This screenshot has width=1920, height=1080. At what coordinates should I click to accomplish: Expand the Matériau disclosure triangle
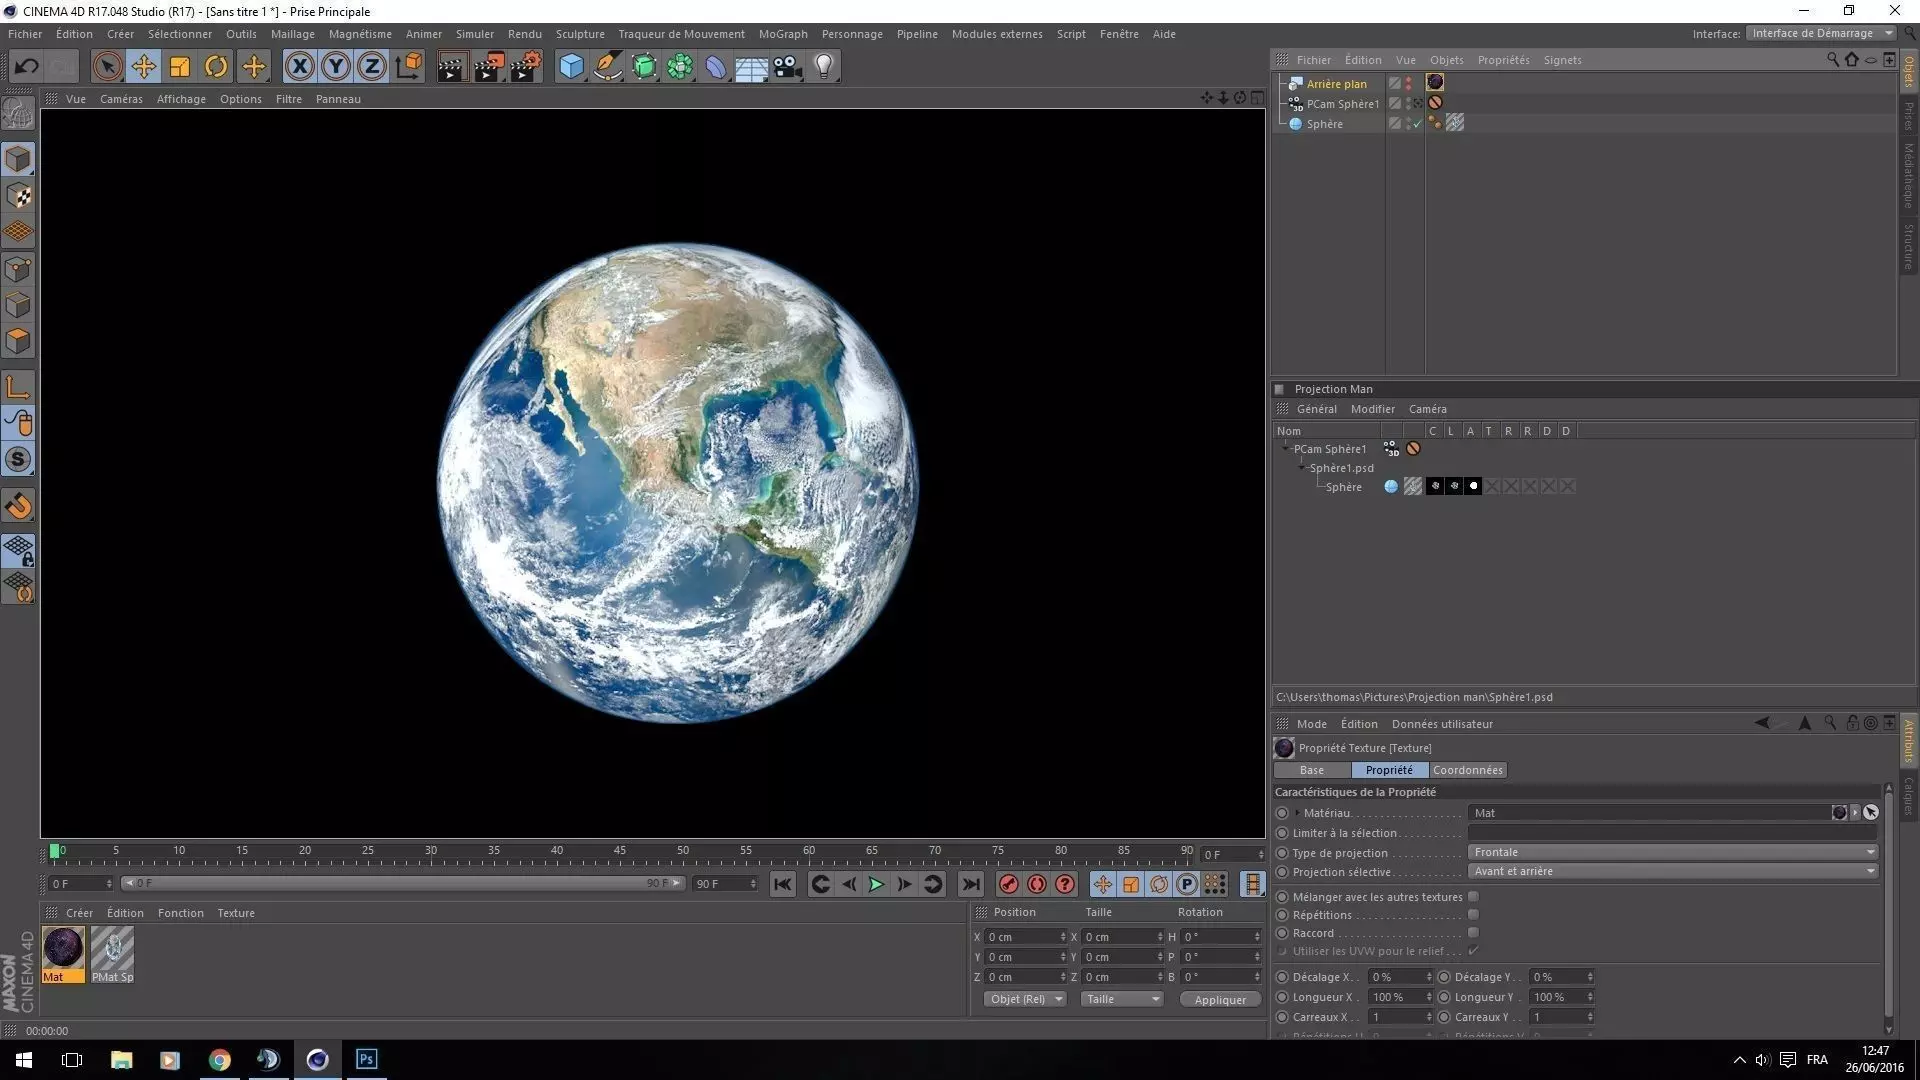1297,813
